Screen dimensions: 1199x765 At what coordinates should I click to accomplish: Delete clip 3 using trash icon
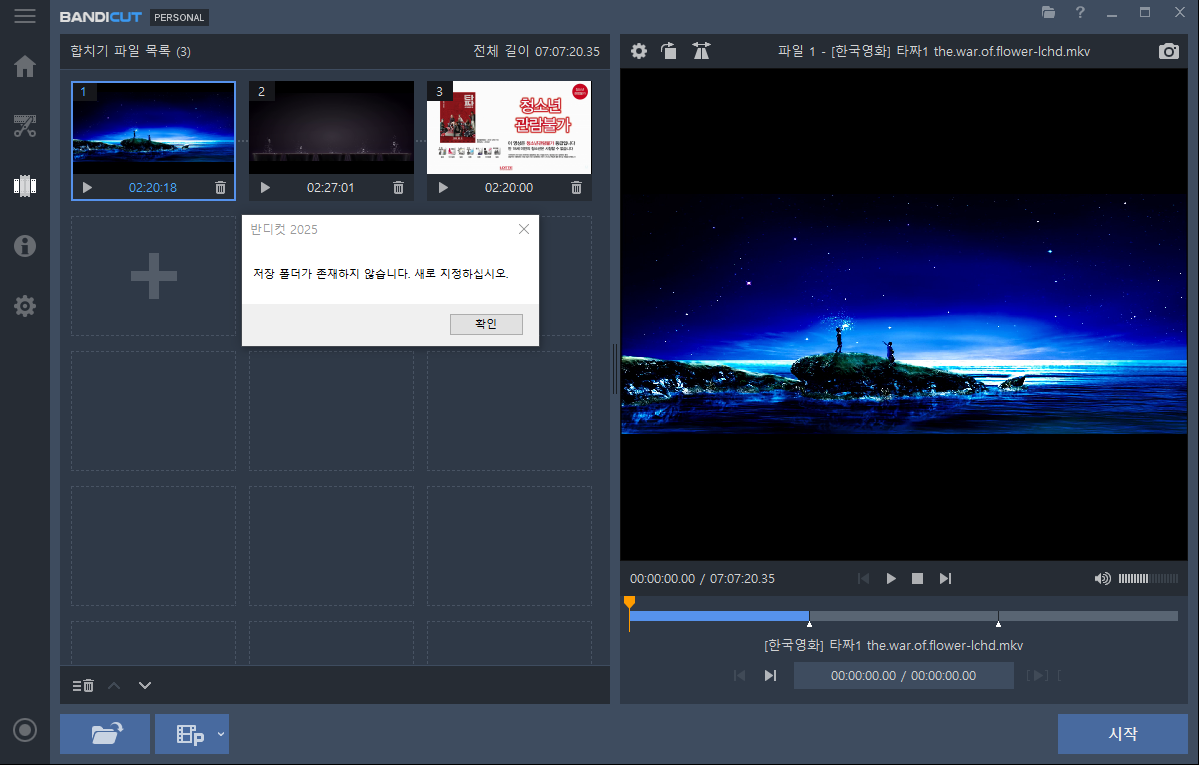tap(577, 187)
